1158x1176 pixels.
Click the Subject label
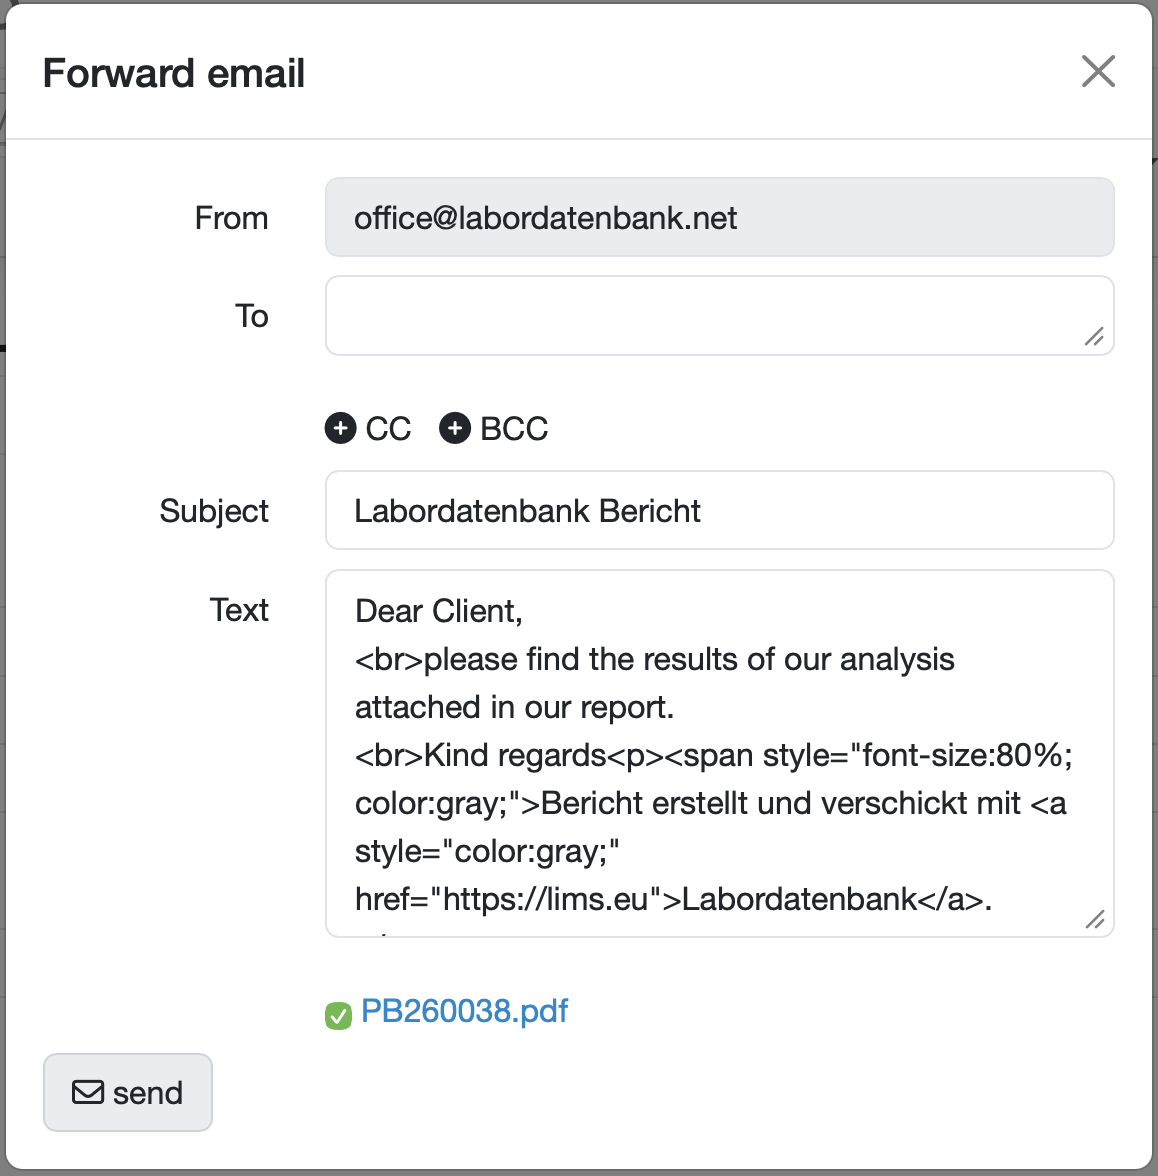point(214,512)
